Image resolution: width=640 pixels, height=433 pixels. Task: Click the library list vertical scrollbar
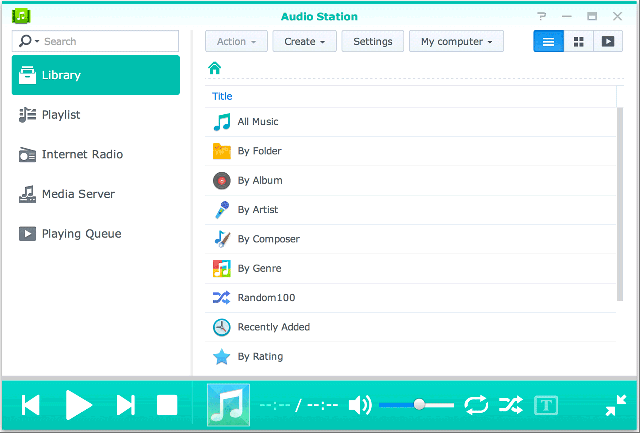pyautogui.click(x=620, y=204)
